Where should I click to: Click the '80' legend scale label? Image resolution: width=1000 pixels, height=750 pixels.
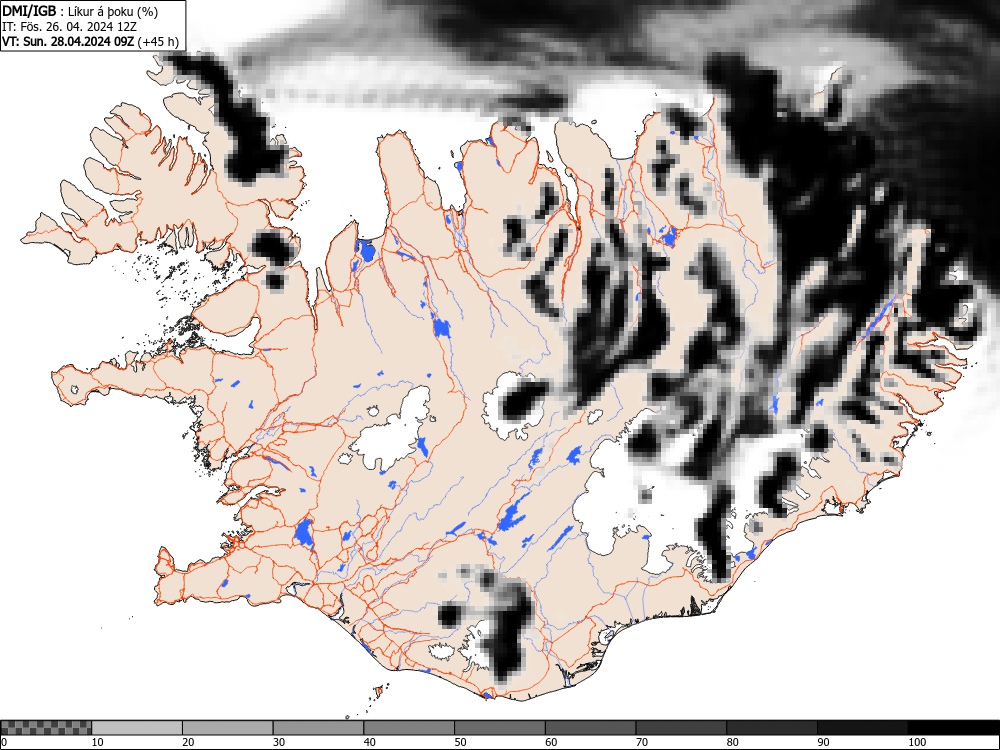[732, 742]
